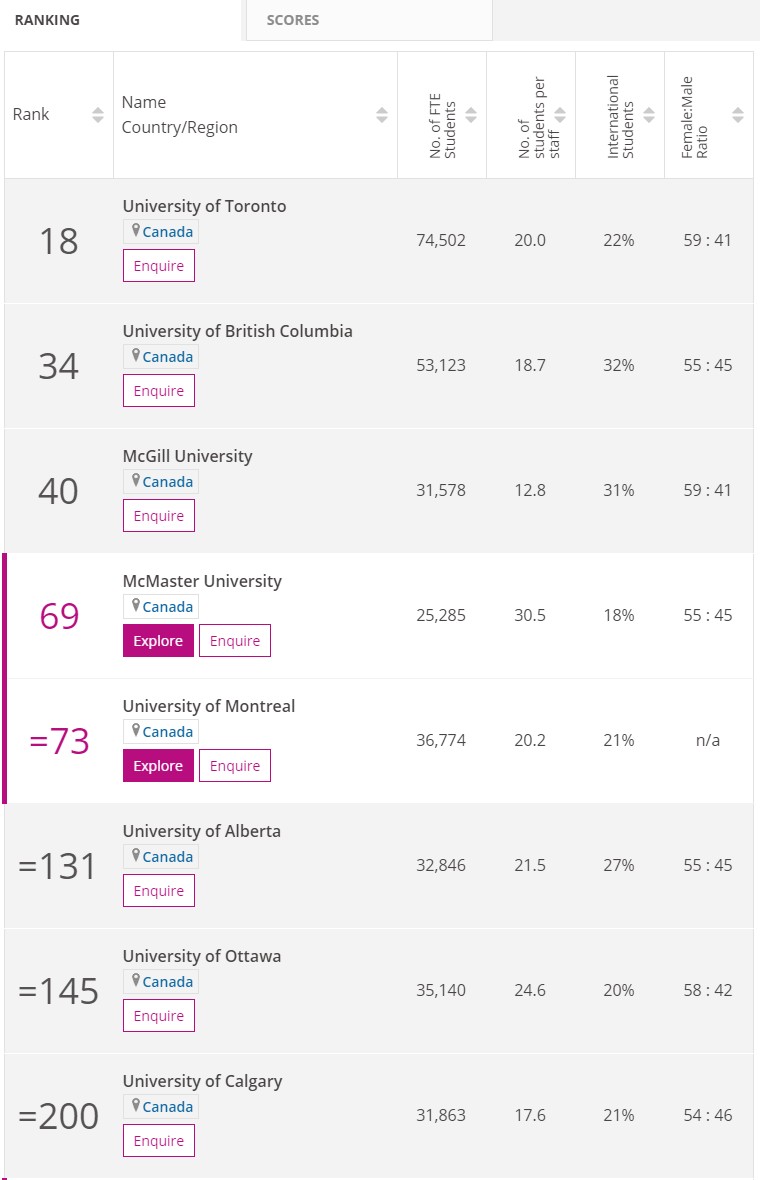Screen dimensions: 760x1180
Task: Sort table by Rank column arrows
Action: [x=98, y=115]
